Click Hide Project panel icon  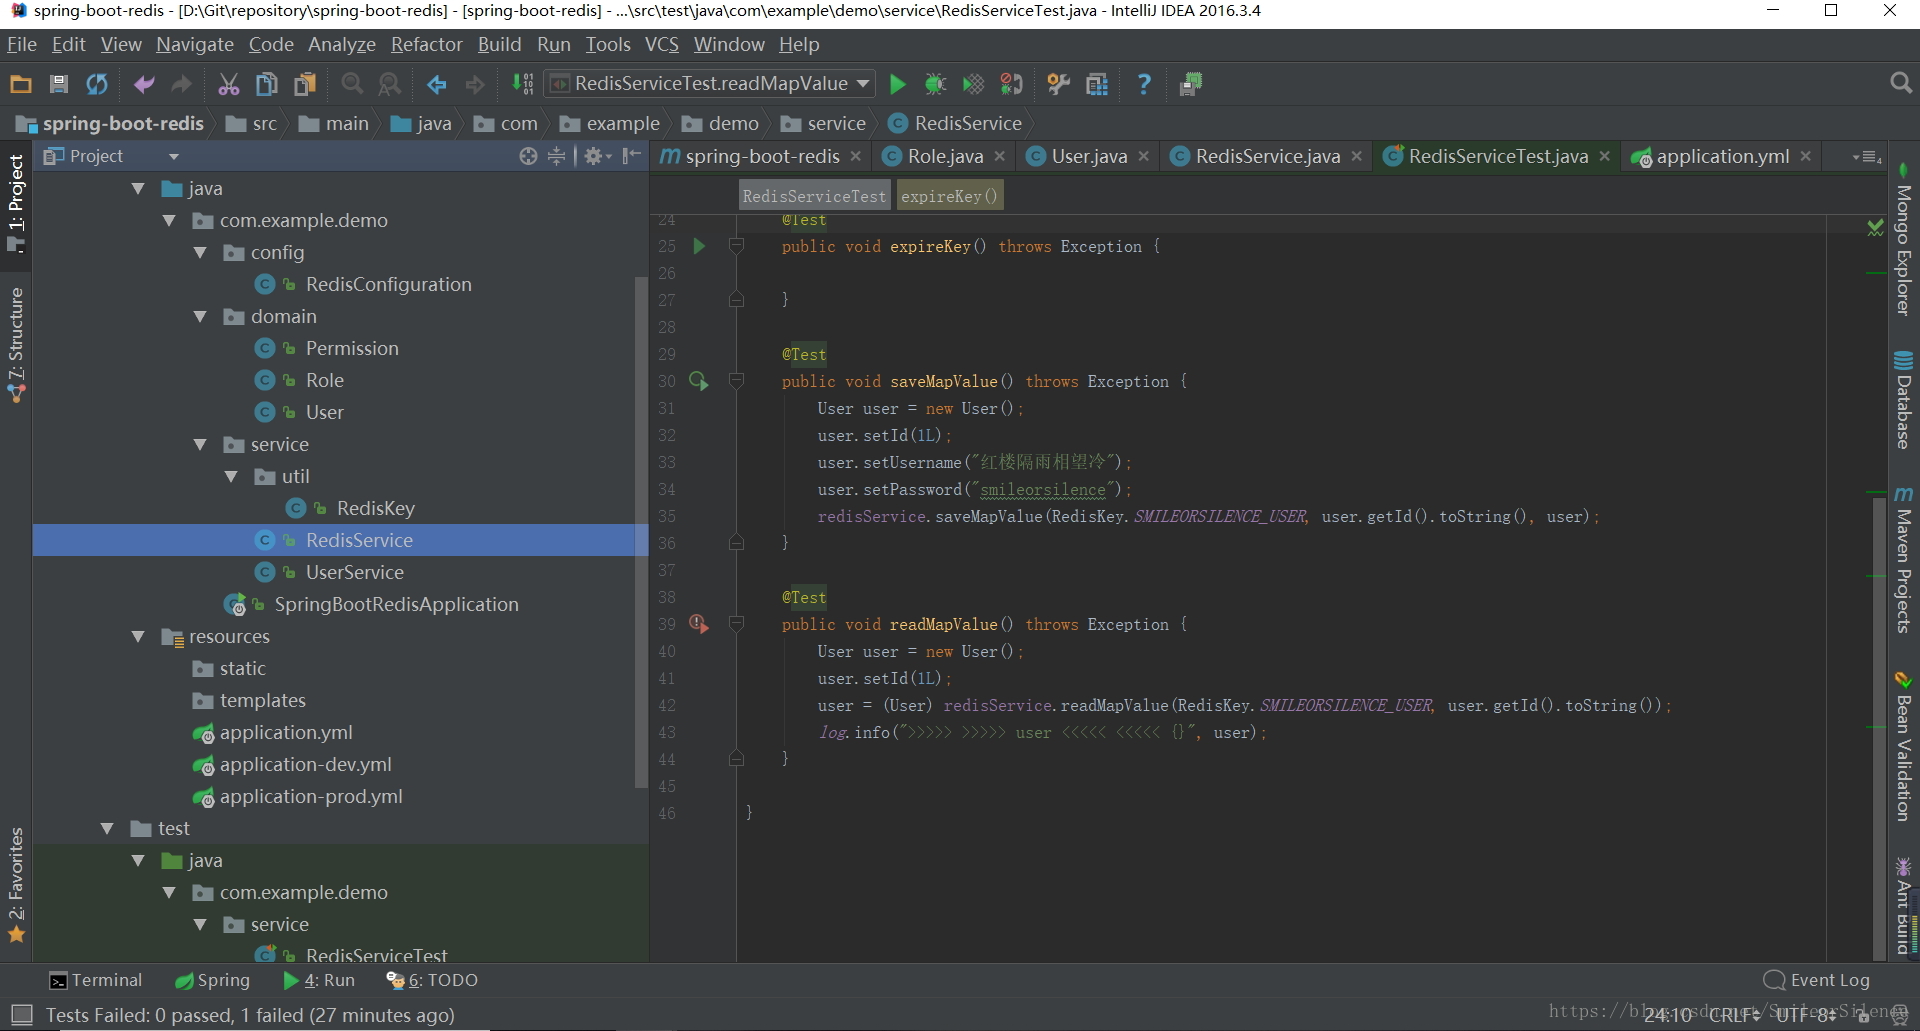tap(631, 156)
